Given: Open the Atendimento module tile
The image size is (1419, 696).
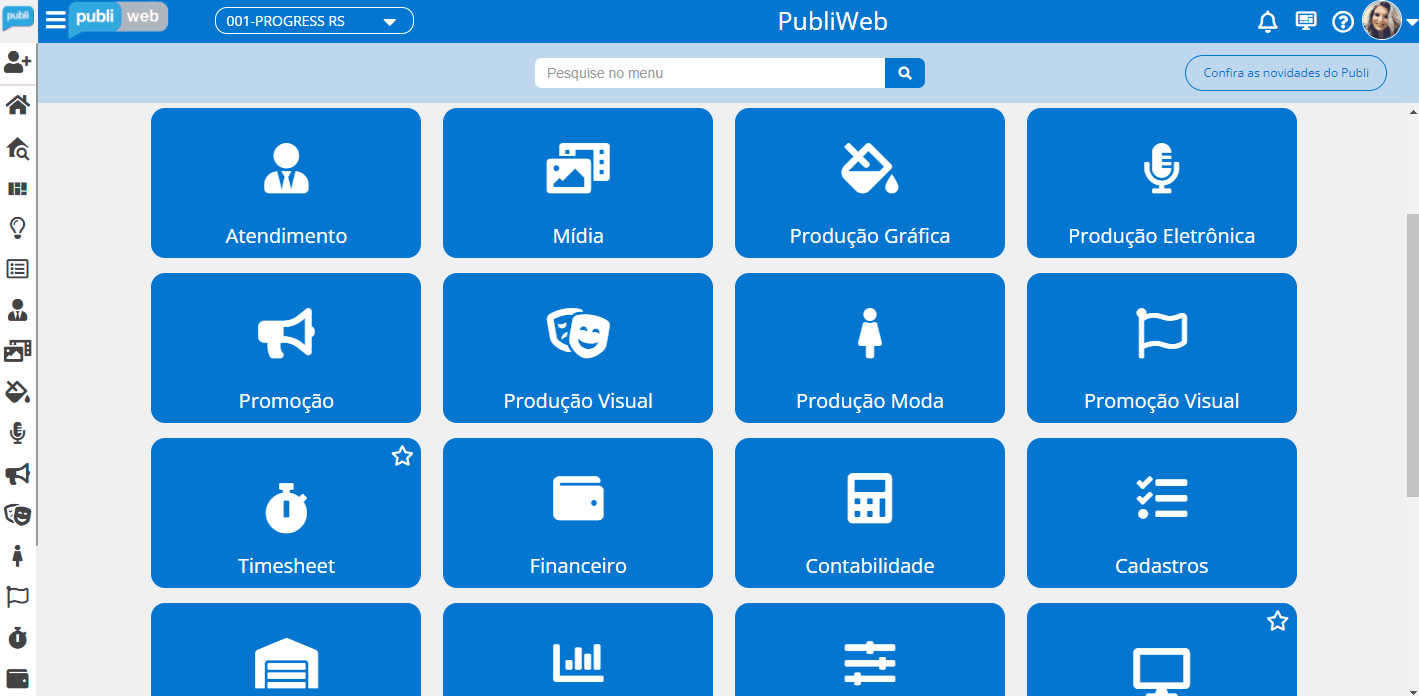Looking at the screenshot, I should coord(286,183).
